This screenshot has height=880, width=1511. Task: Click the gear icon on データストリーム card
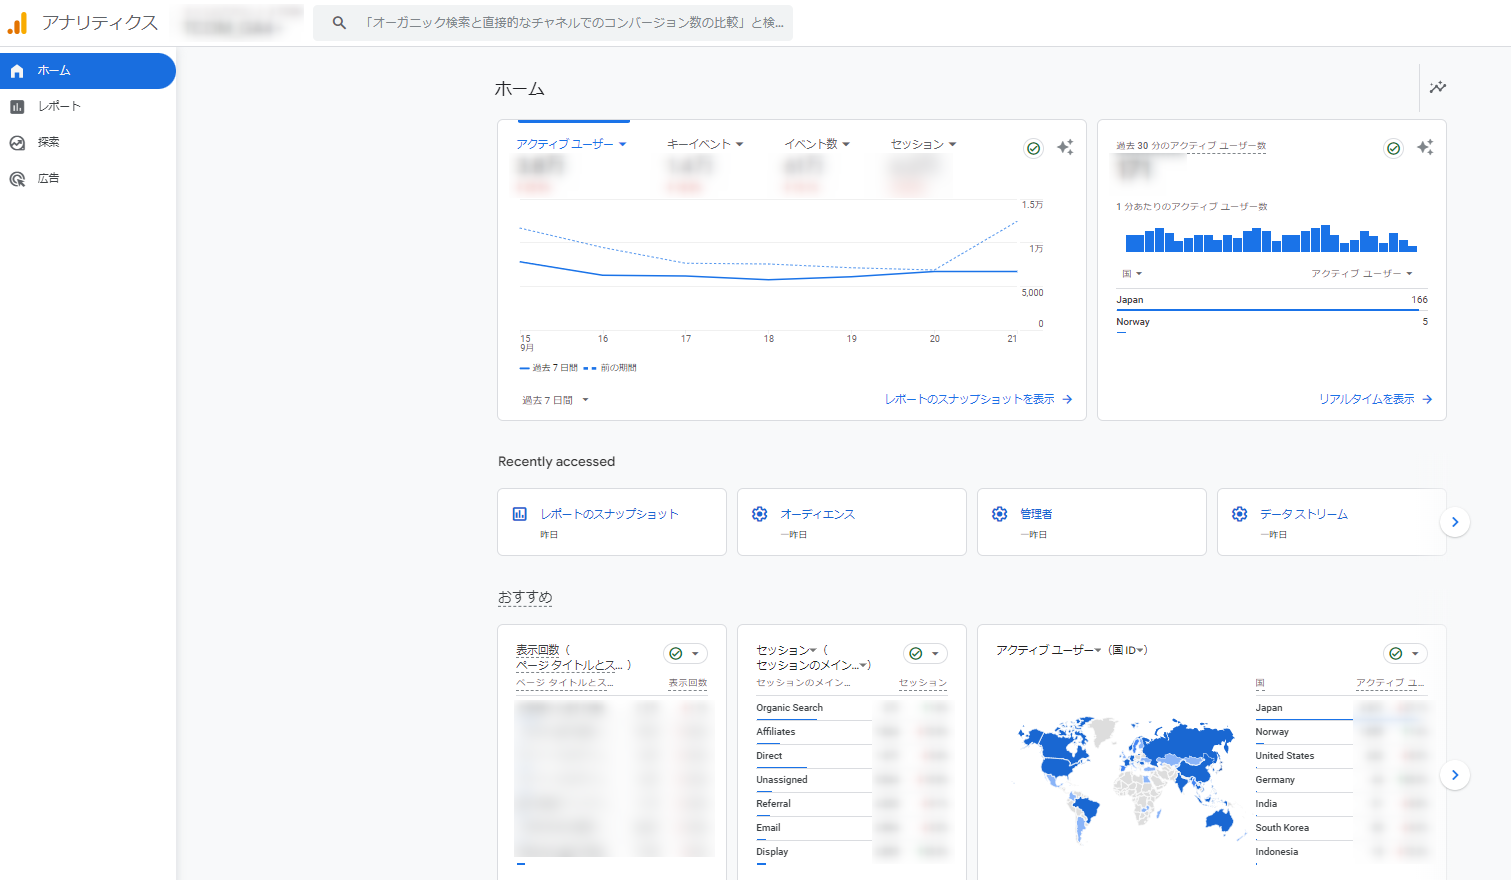click(x=1240, y=514)
